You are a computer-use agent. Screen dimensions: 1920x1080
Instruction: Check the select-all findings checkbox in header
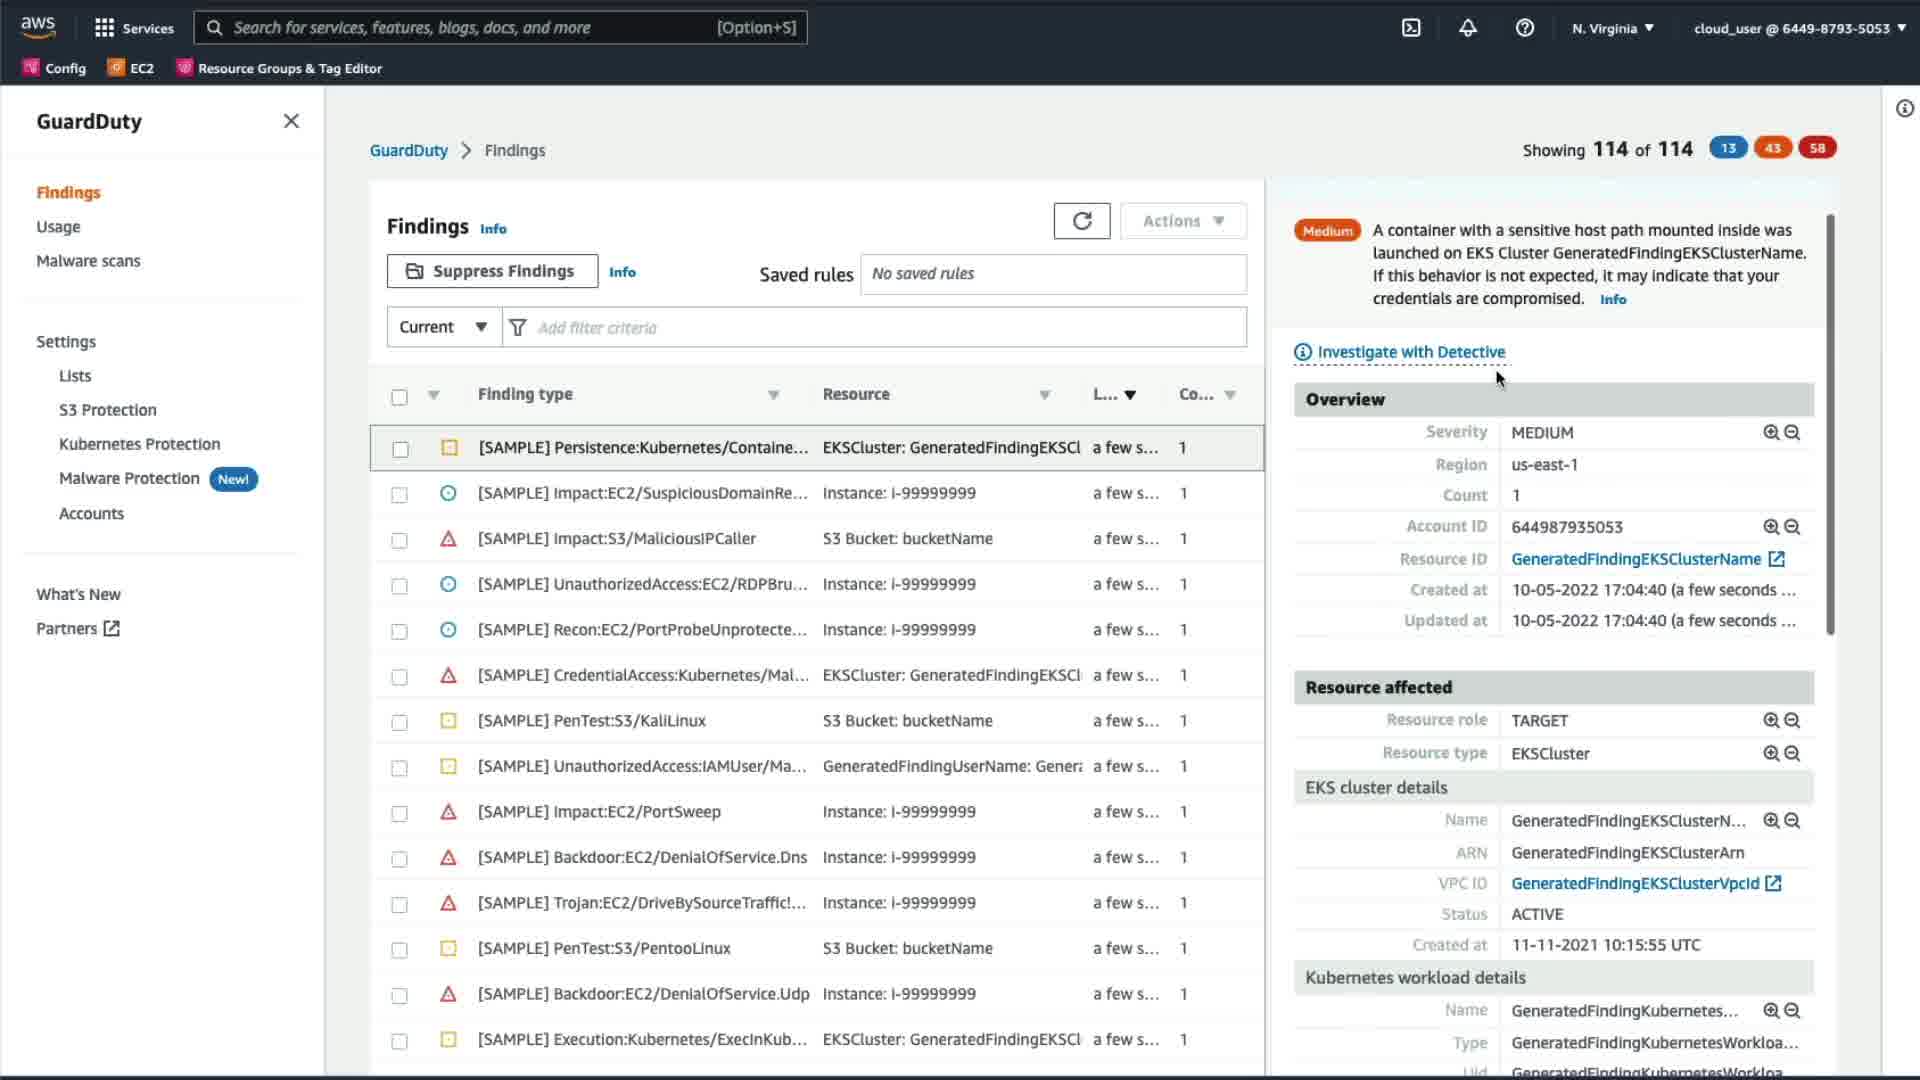pos(400,397)
